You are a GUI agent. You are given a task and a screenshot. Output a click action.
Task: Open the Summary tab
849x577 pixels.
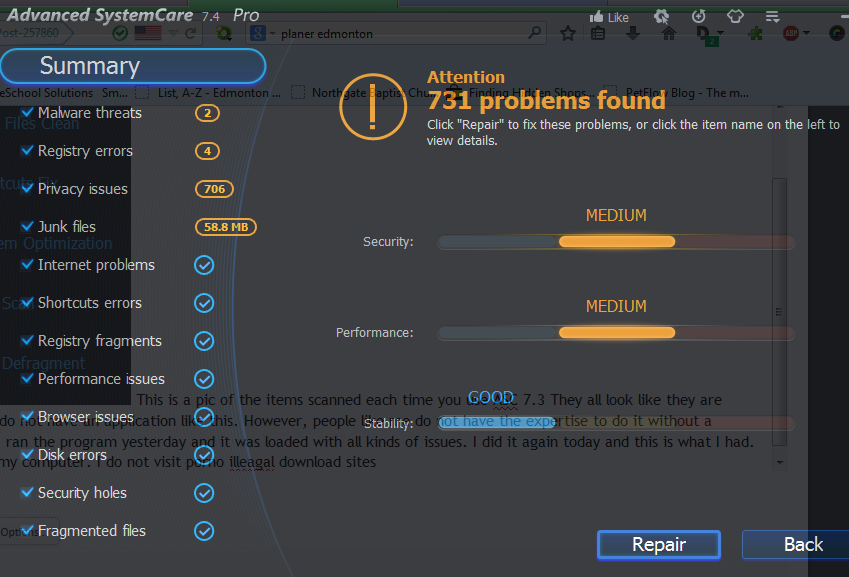click(133, 67)
